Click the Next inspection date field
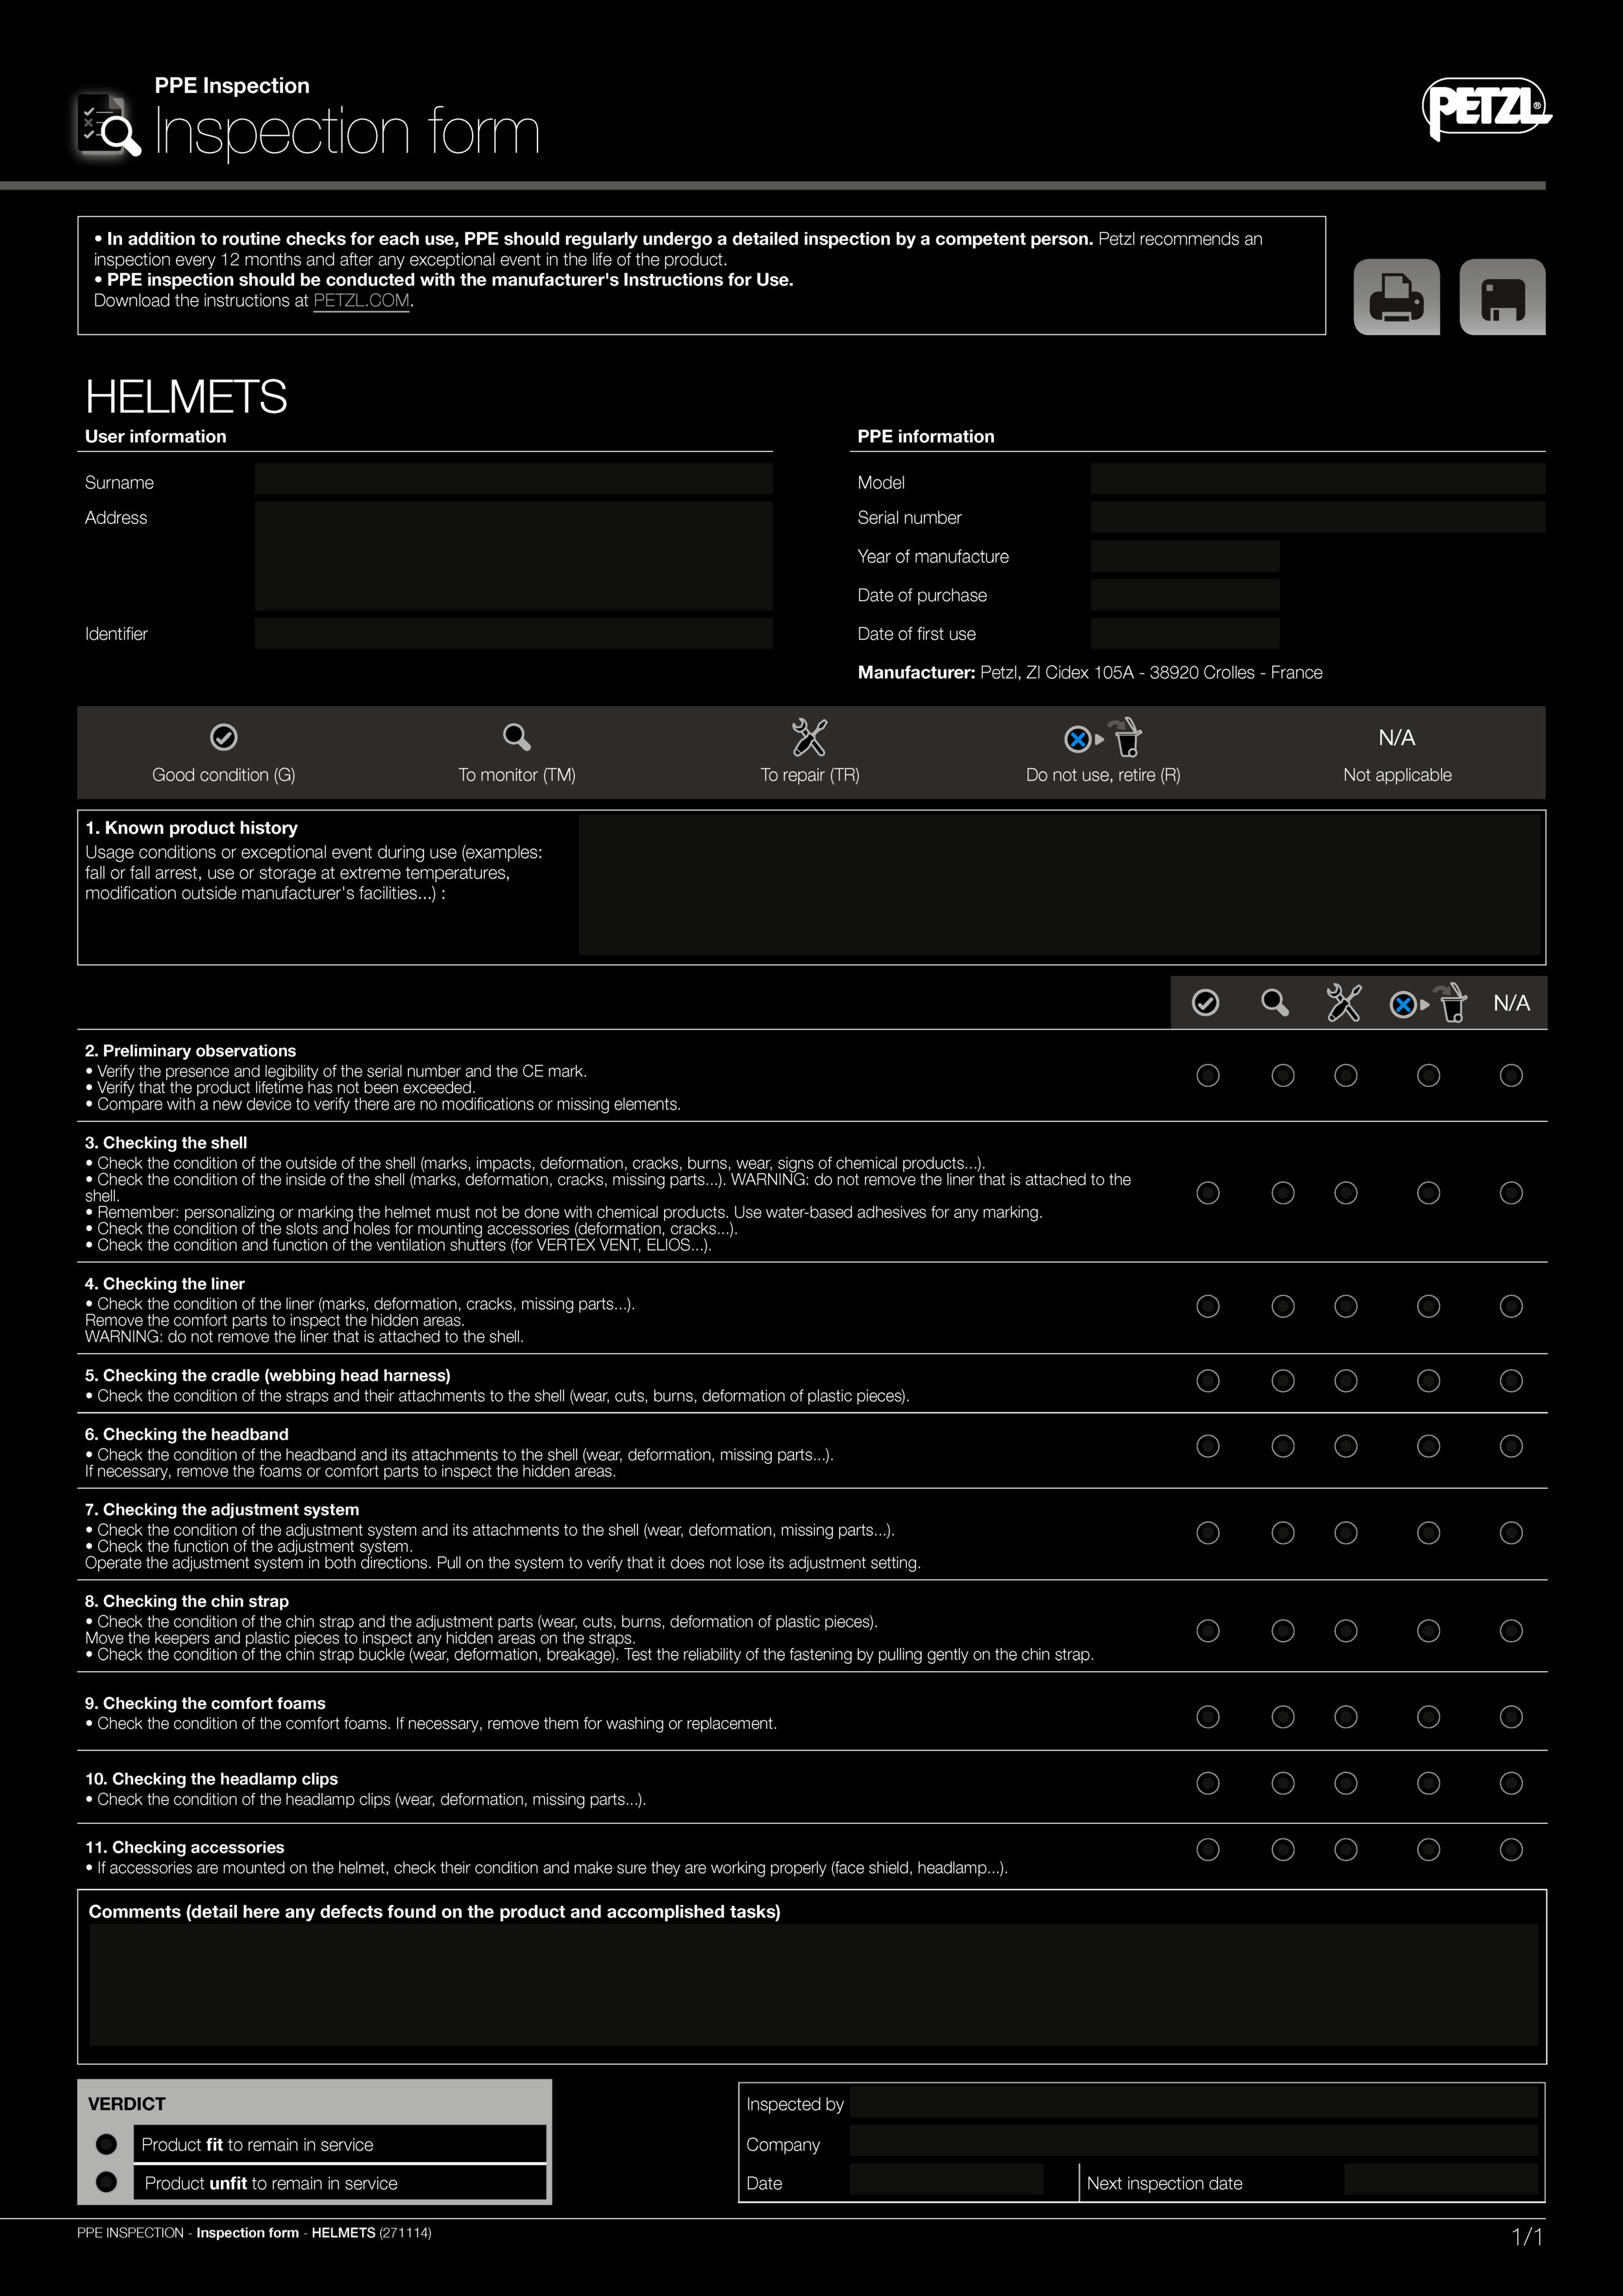 pos(1440,2179)
